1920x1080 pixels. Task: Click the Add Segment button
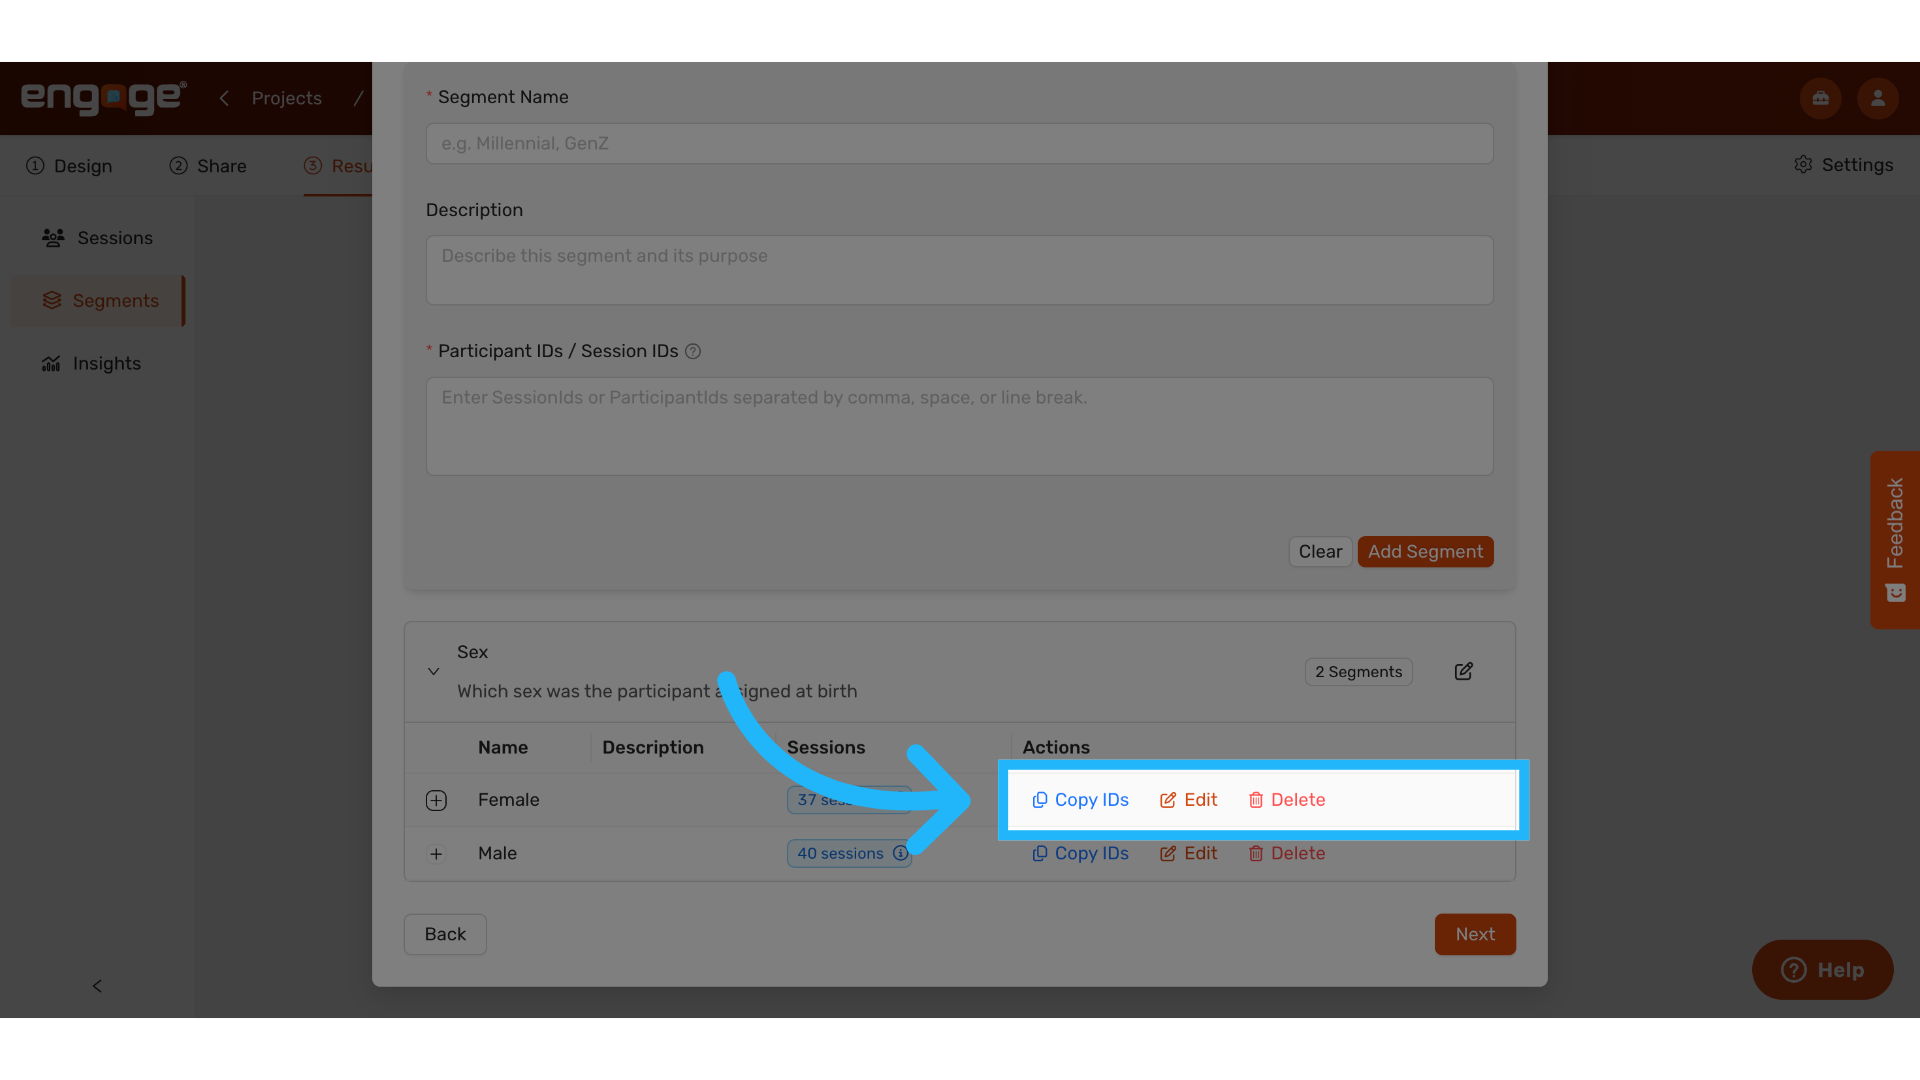tap(1425, 552)
